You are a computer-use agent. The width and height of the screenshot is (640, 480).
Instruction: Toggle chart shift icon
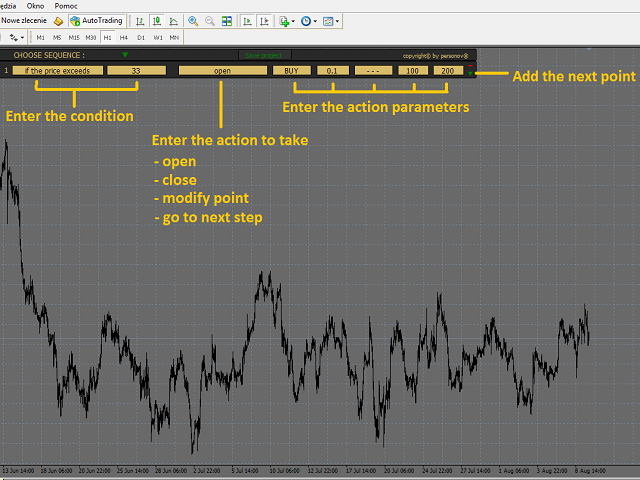(264, 21)
